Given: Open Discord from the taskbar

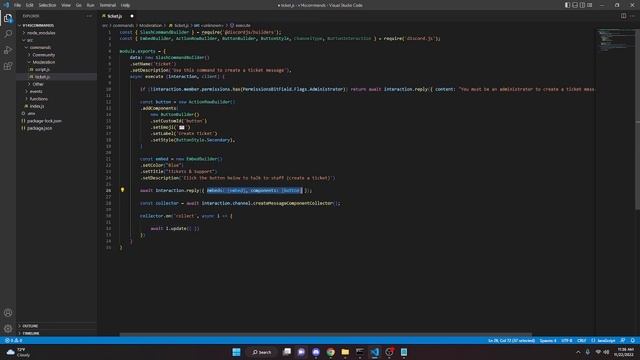Looking at the screenshot, I should [x=316, y=352].
